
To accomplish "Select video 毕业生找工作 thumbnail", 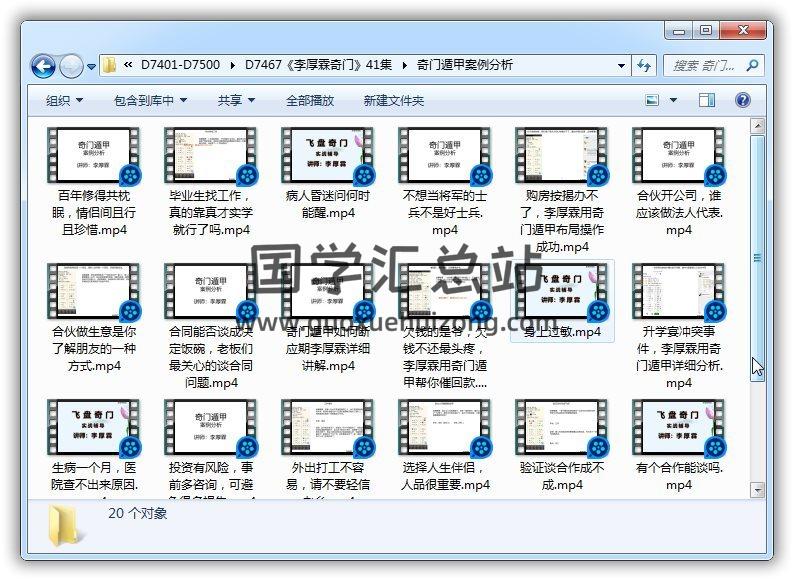I will [211, 155].
